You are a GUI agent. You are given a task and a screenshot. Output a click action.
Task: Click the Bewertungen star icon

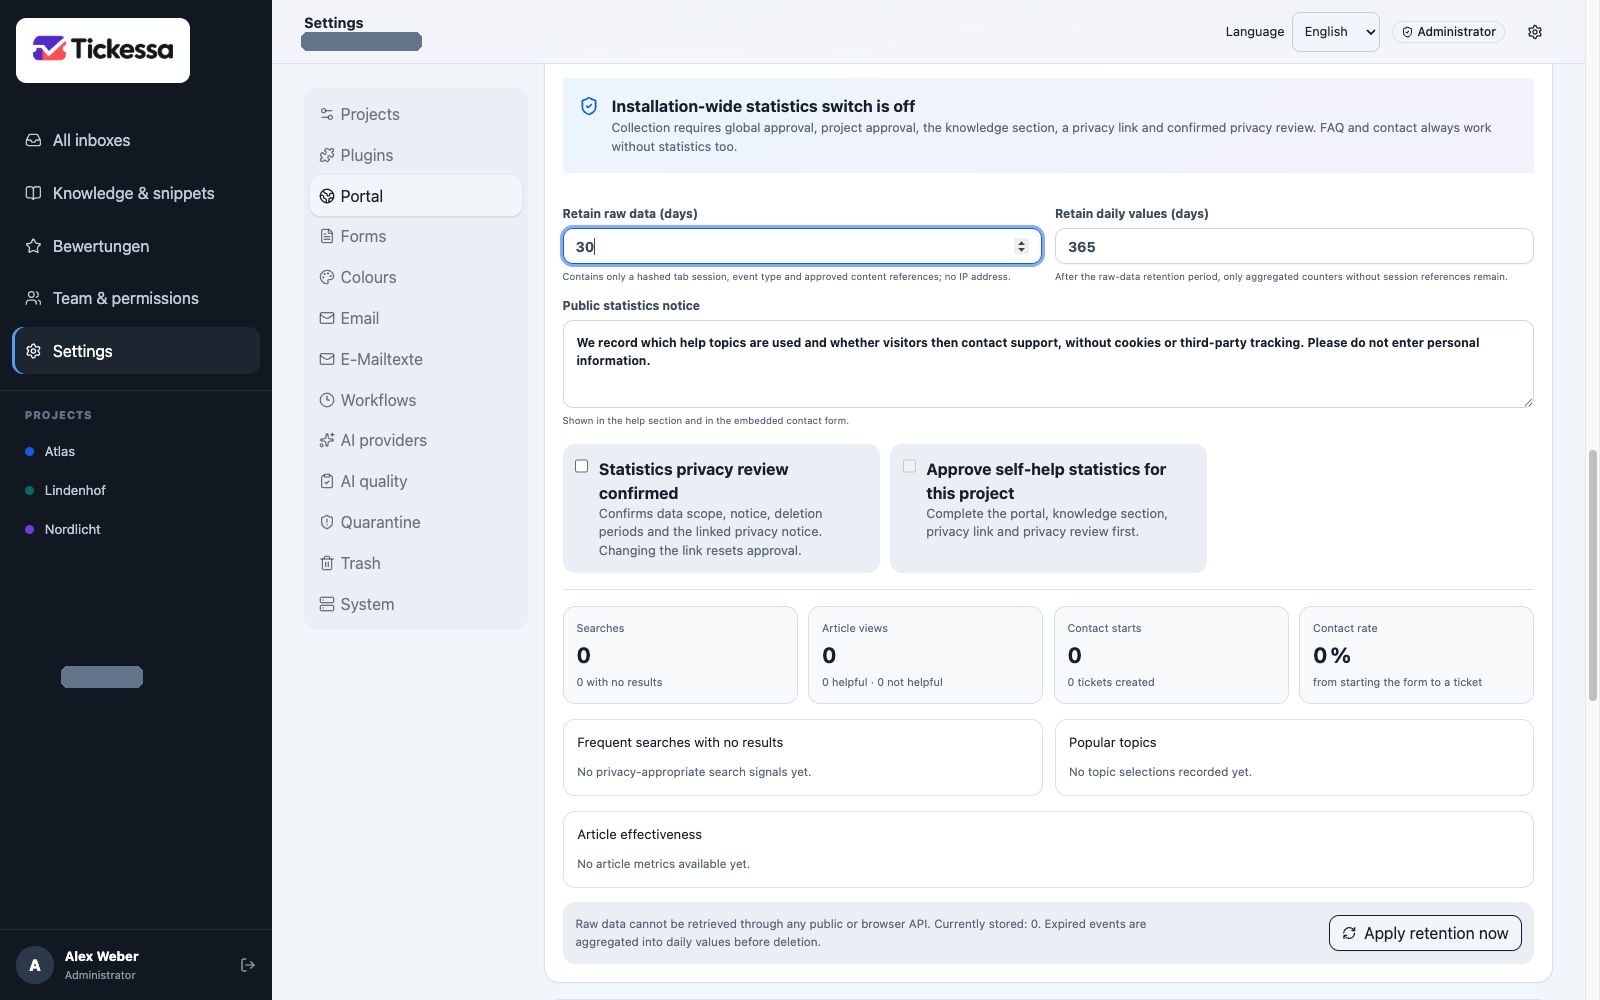33,246
